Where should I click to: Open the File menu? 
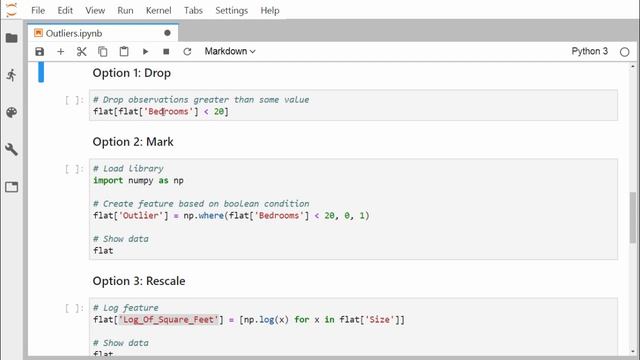tap(38, 10)
